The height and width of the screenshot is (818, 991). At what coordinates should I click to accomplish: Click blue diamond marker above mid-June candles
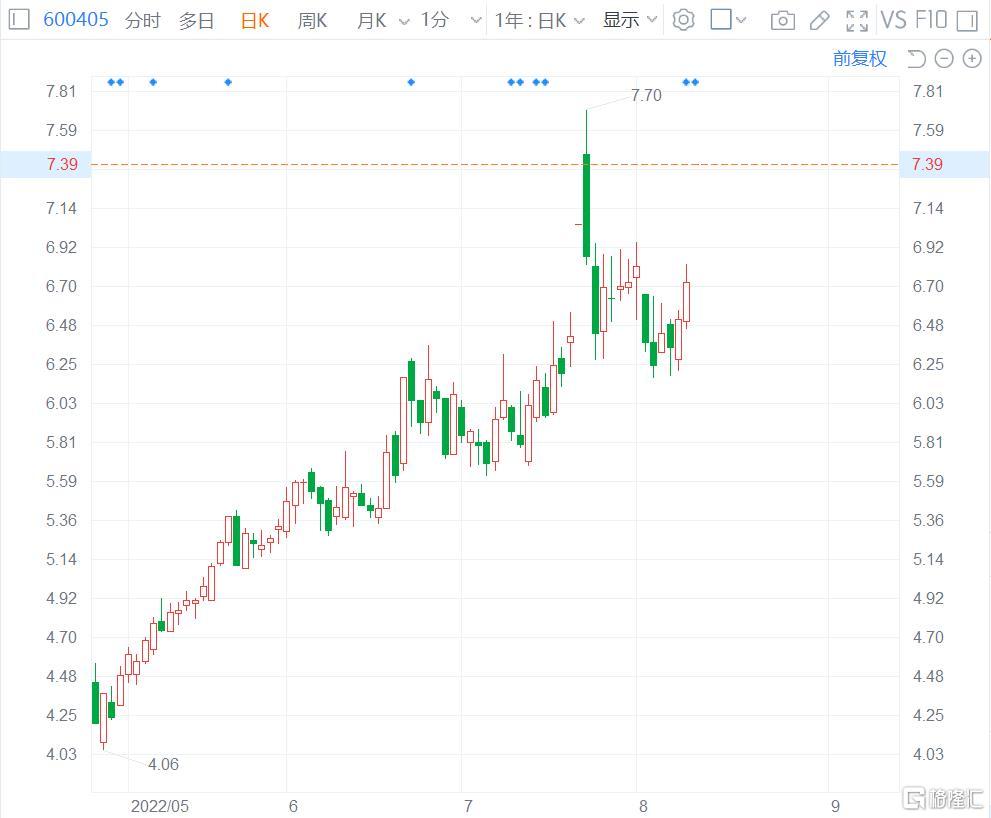pos(411,82)
